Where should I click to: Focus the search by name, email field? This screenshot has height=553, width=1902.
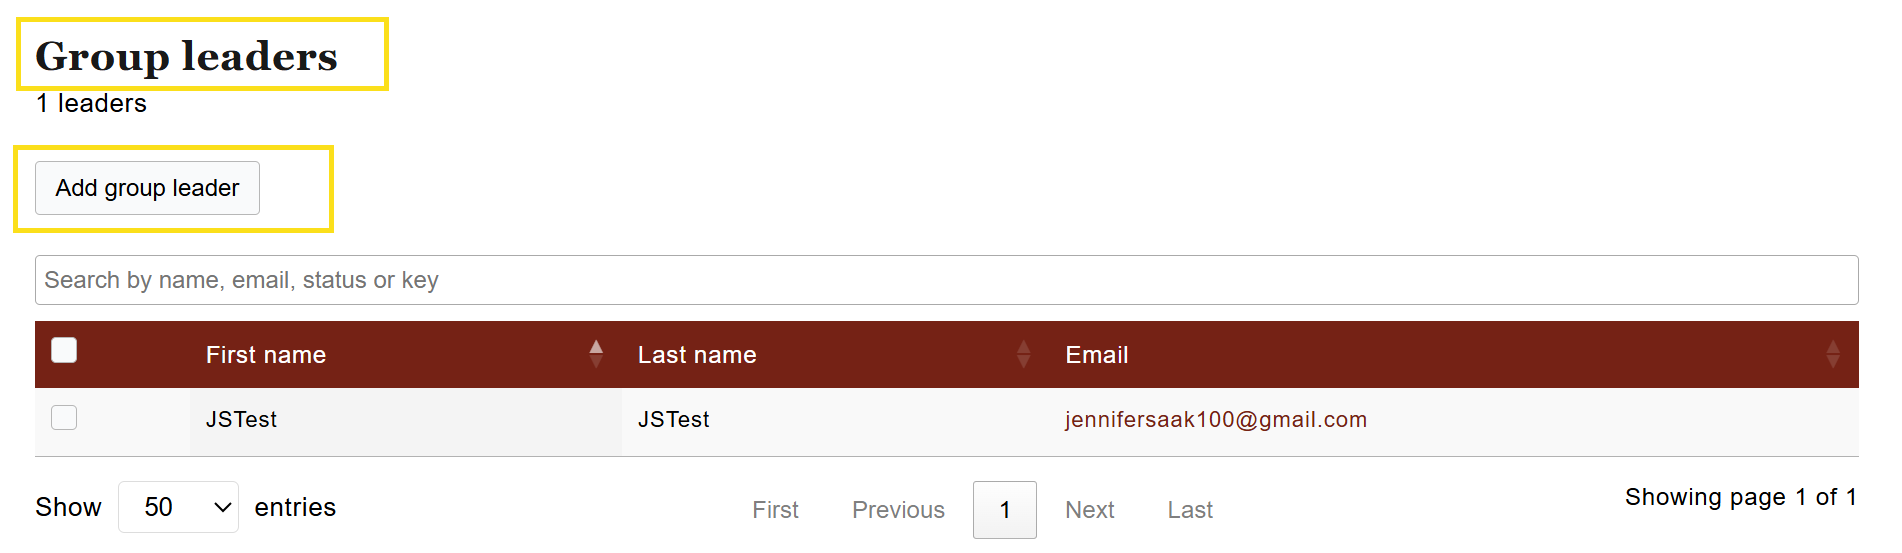(x=946, y=280)
